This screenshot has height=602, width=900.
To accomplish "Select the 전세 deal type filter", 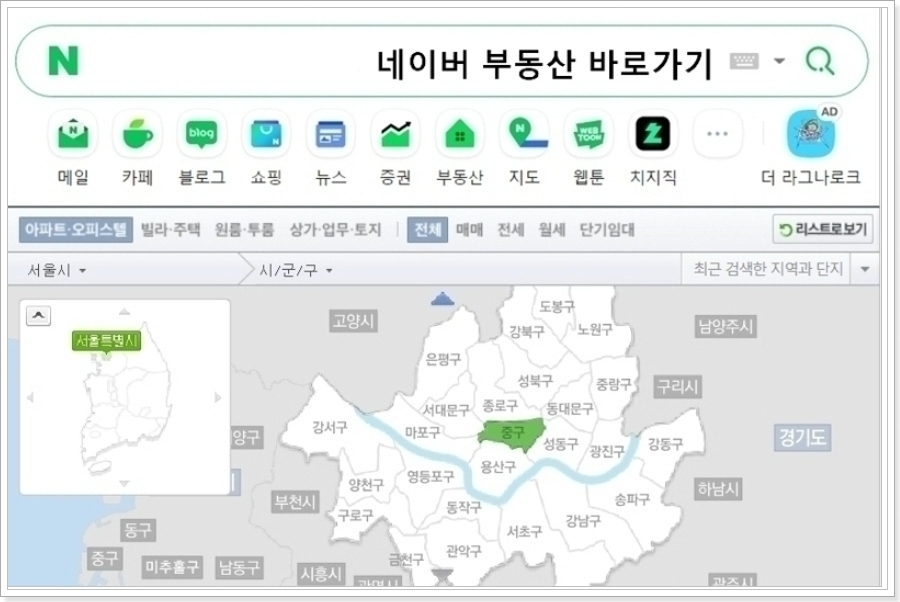I will tap(511, 230).
